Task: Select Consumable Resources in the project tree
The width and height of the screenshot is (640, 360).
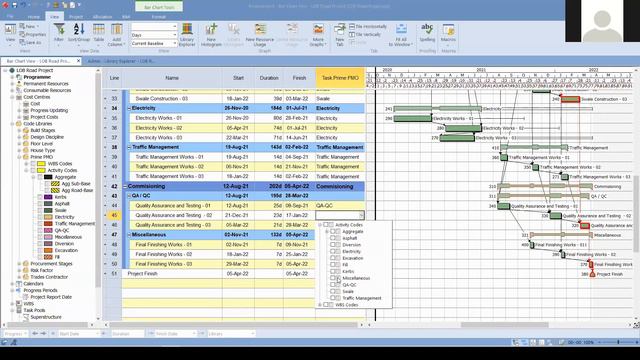Action: click(47, 90)
